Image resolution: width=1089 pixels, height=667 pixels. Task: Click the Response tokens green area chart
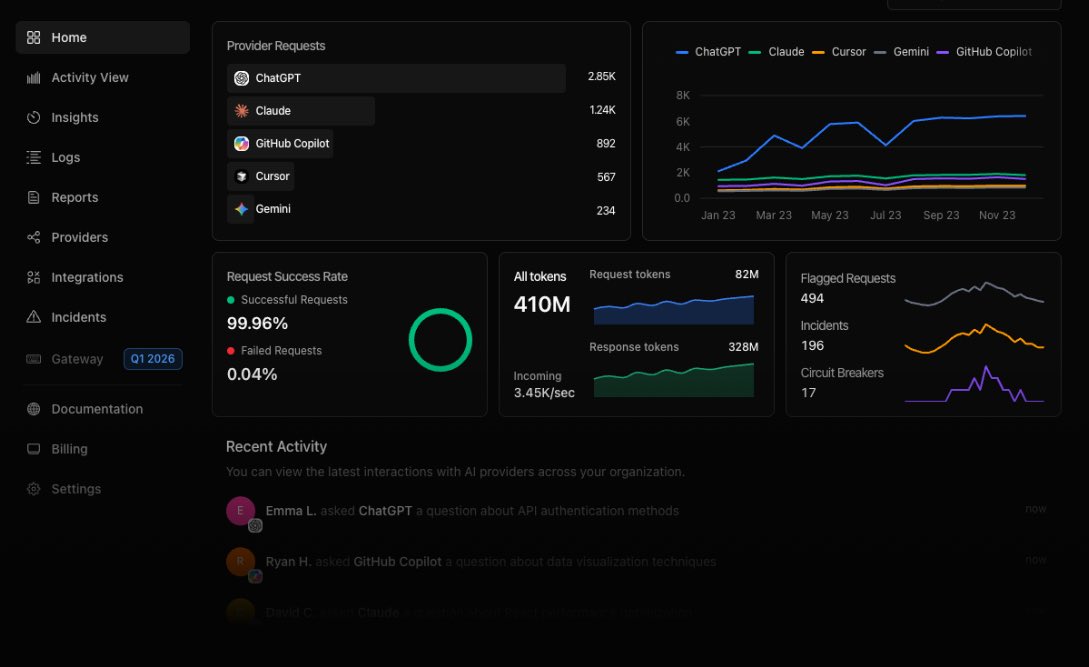tap(674, 380)
